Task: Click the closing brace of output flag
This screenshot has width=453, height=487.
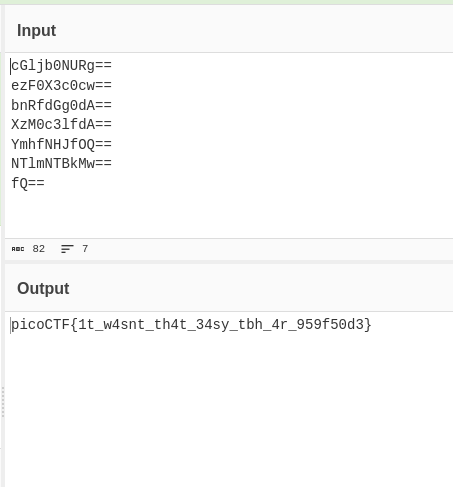Action: [367, 325]
